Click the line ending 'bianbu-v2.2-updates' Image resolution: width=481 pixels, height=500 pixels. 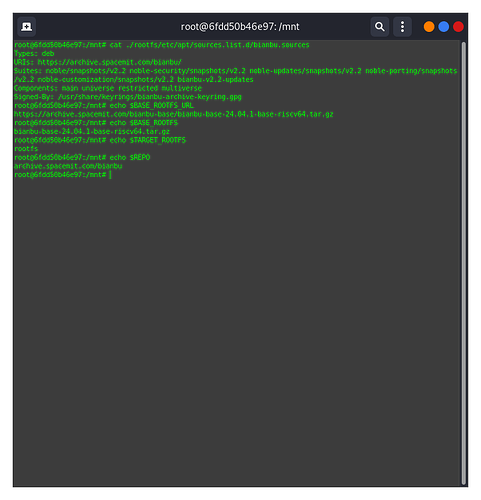tap(134, 79)
